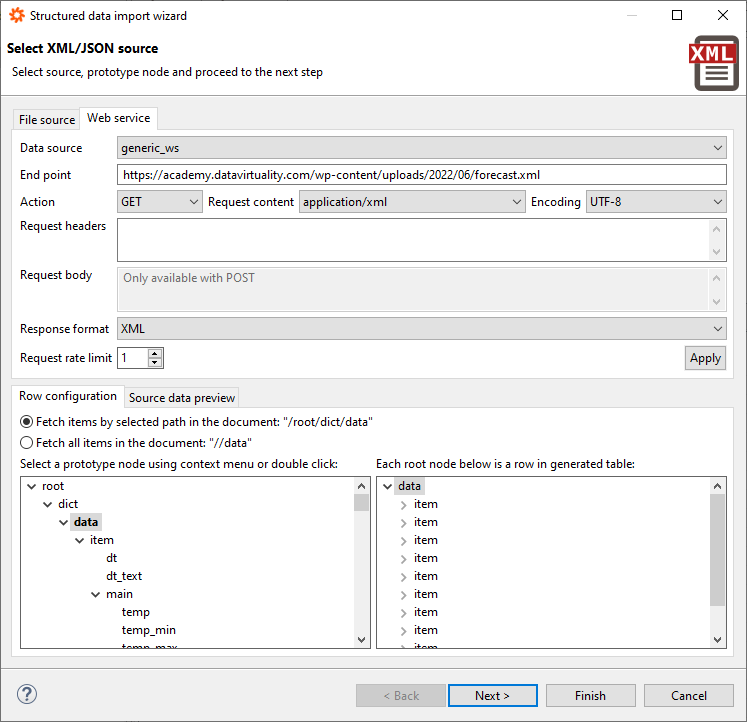Switch to the File source tab
The image size is (747, 722).
[x=47, y=120]
